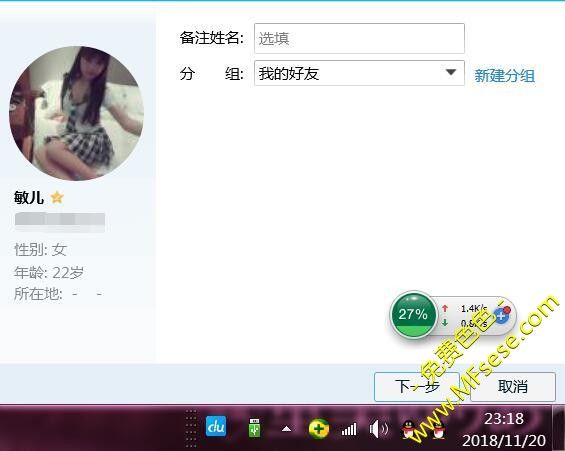Click the 备注姓名 input field
This screenshot has height=451, width=565.
pyautogui.click(x=359, y=38)
